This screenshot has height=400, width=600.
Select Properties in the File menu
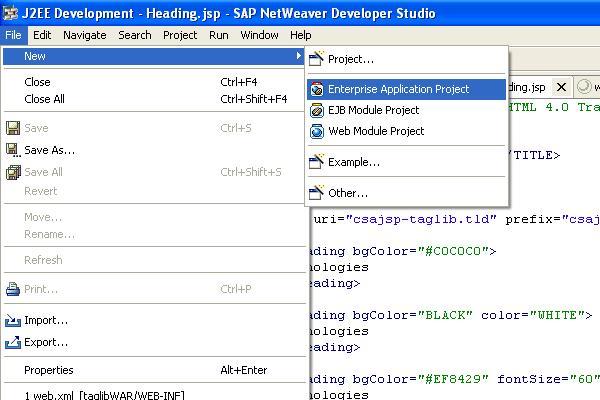[48, 370]
